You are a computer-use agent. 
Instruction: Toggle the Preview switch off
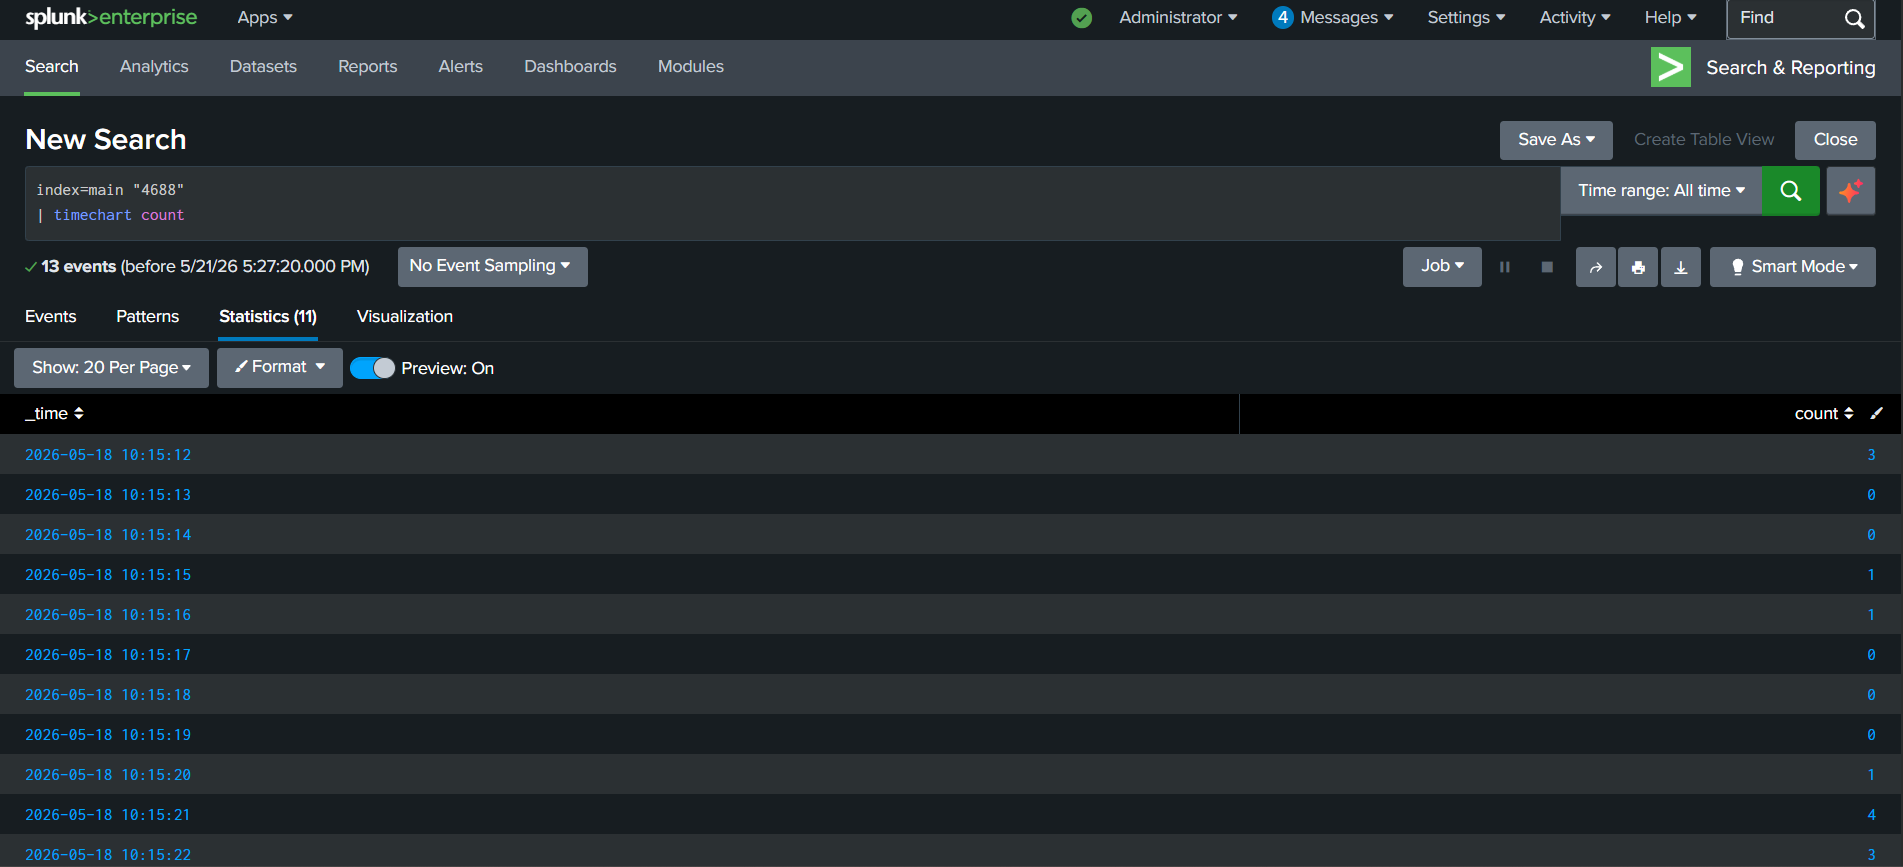pos(372,368)
